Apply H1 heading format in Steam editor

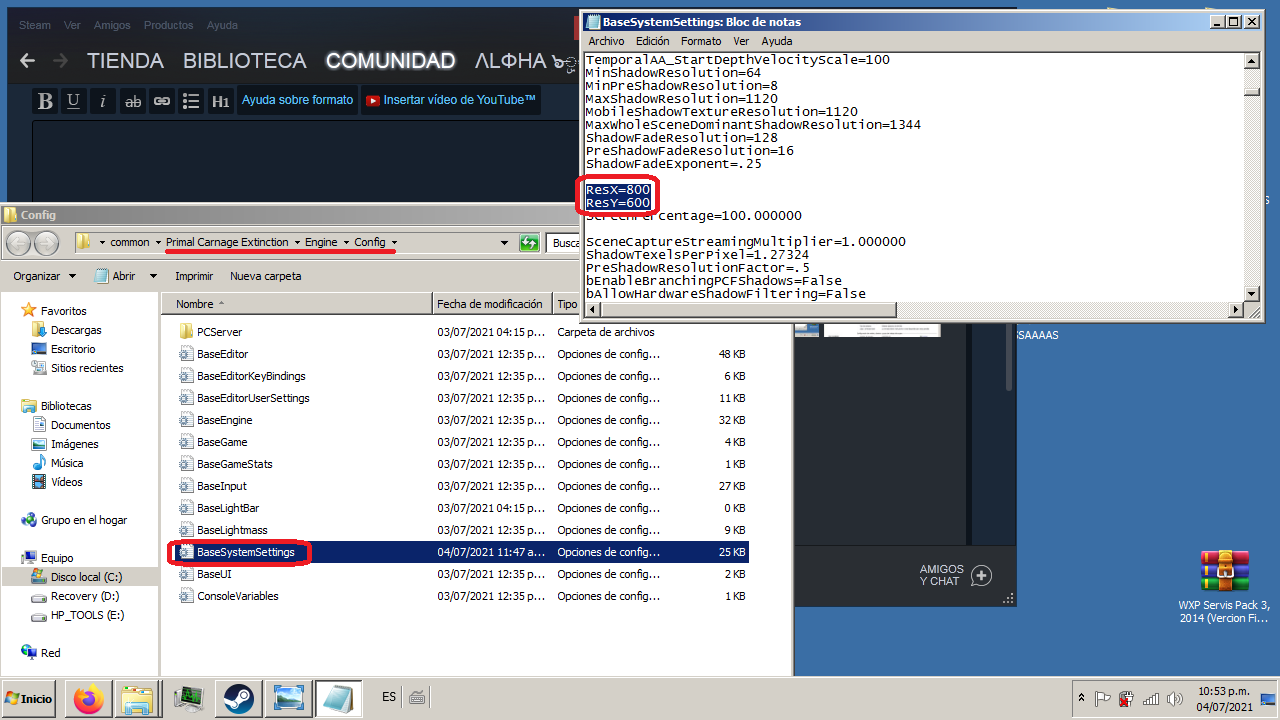220,101
